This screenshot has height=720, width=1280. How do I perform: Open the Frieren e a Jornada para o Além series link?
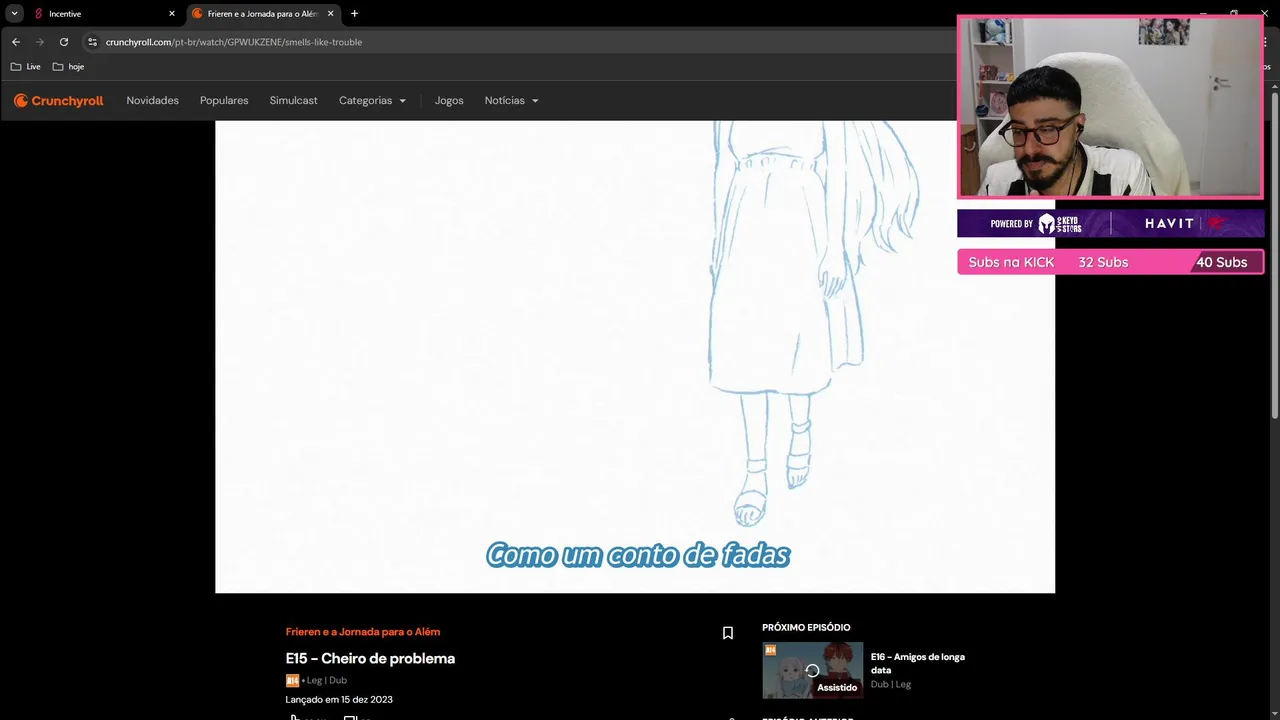tap(363, 632)
